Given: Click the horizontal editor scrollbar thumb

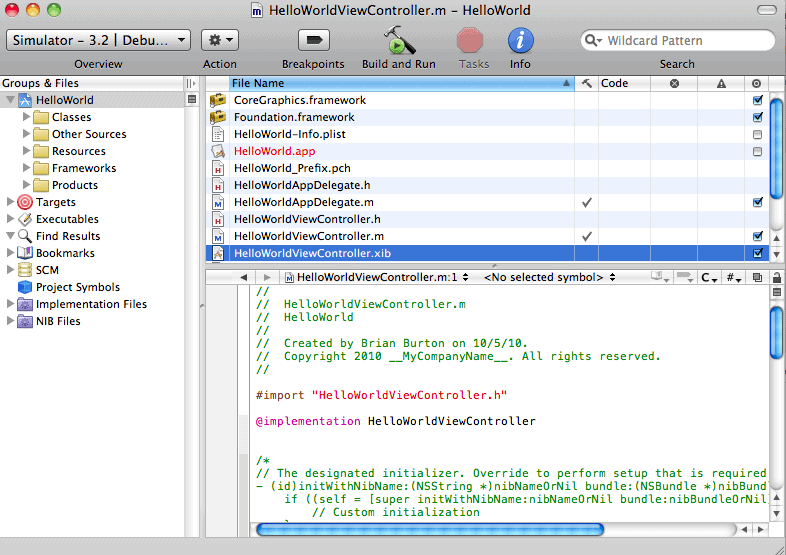Looking at the screenshot, I should click(x=430, y=529).
